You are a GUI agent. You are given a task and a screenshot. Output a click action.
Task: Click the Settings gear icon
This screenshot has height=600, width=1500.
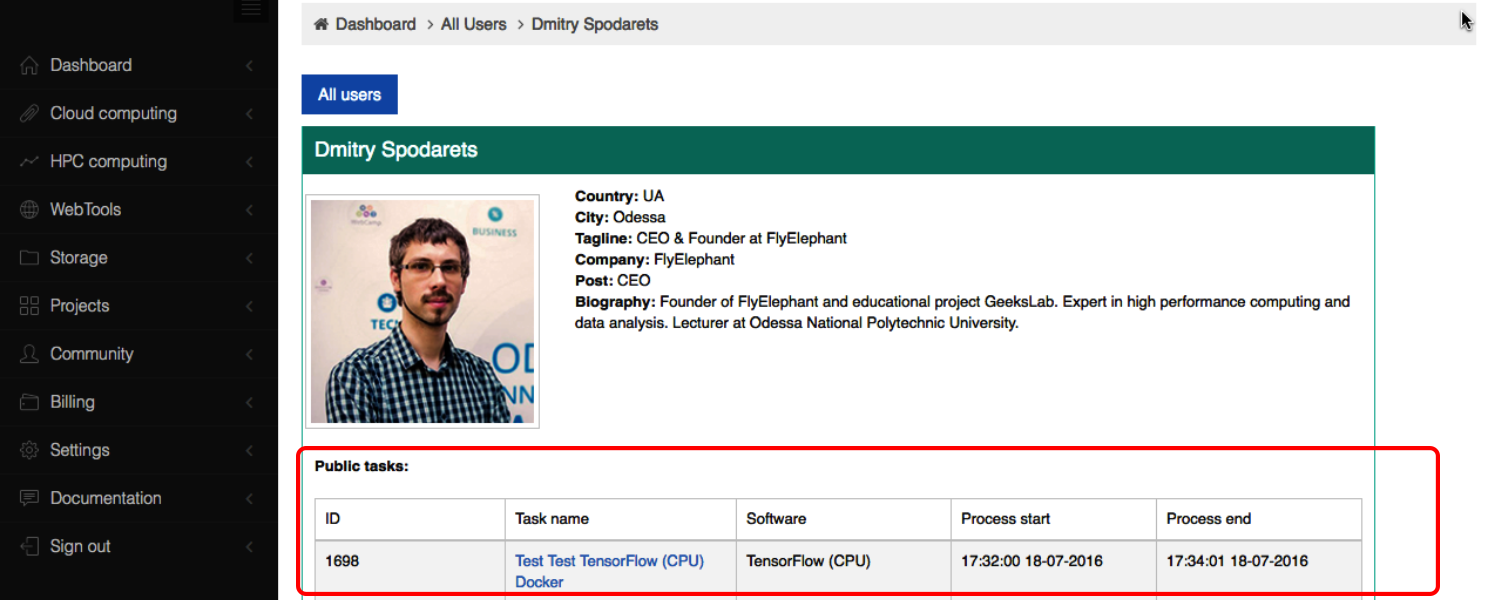click(x=29, y=450)
